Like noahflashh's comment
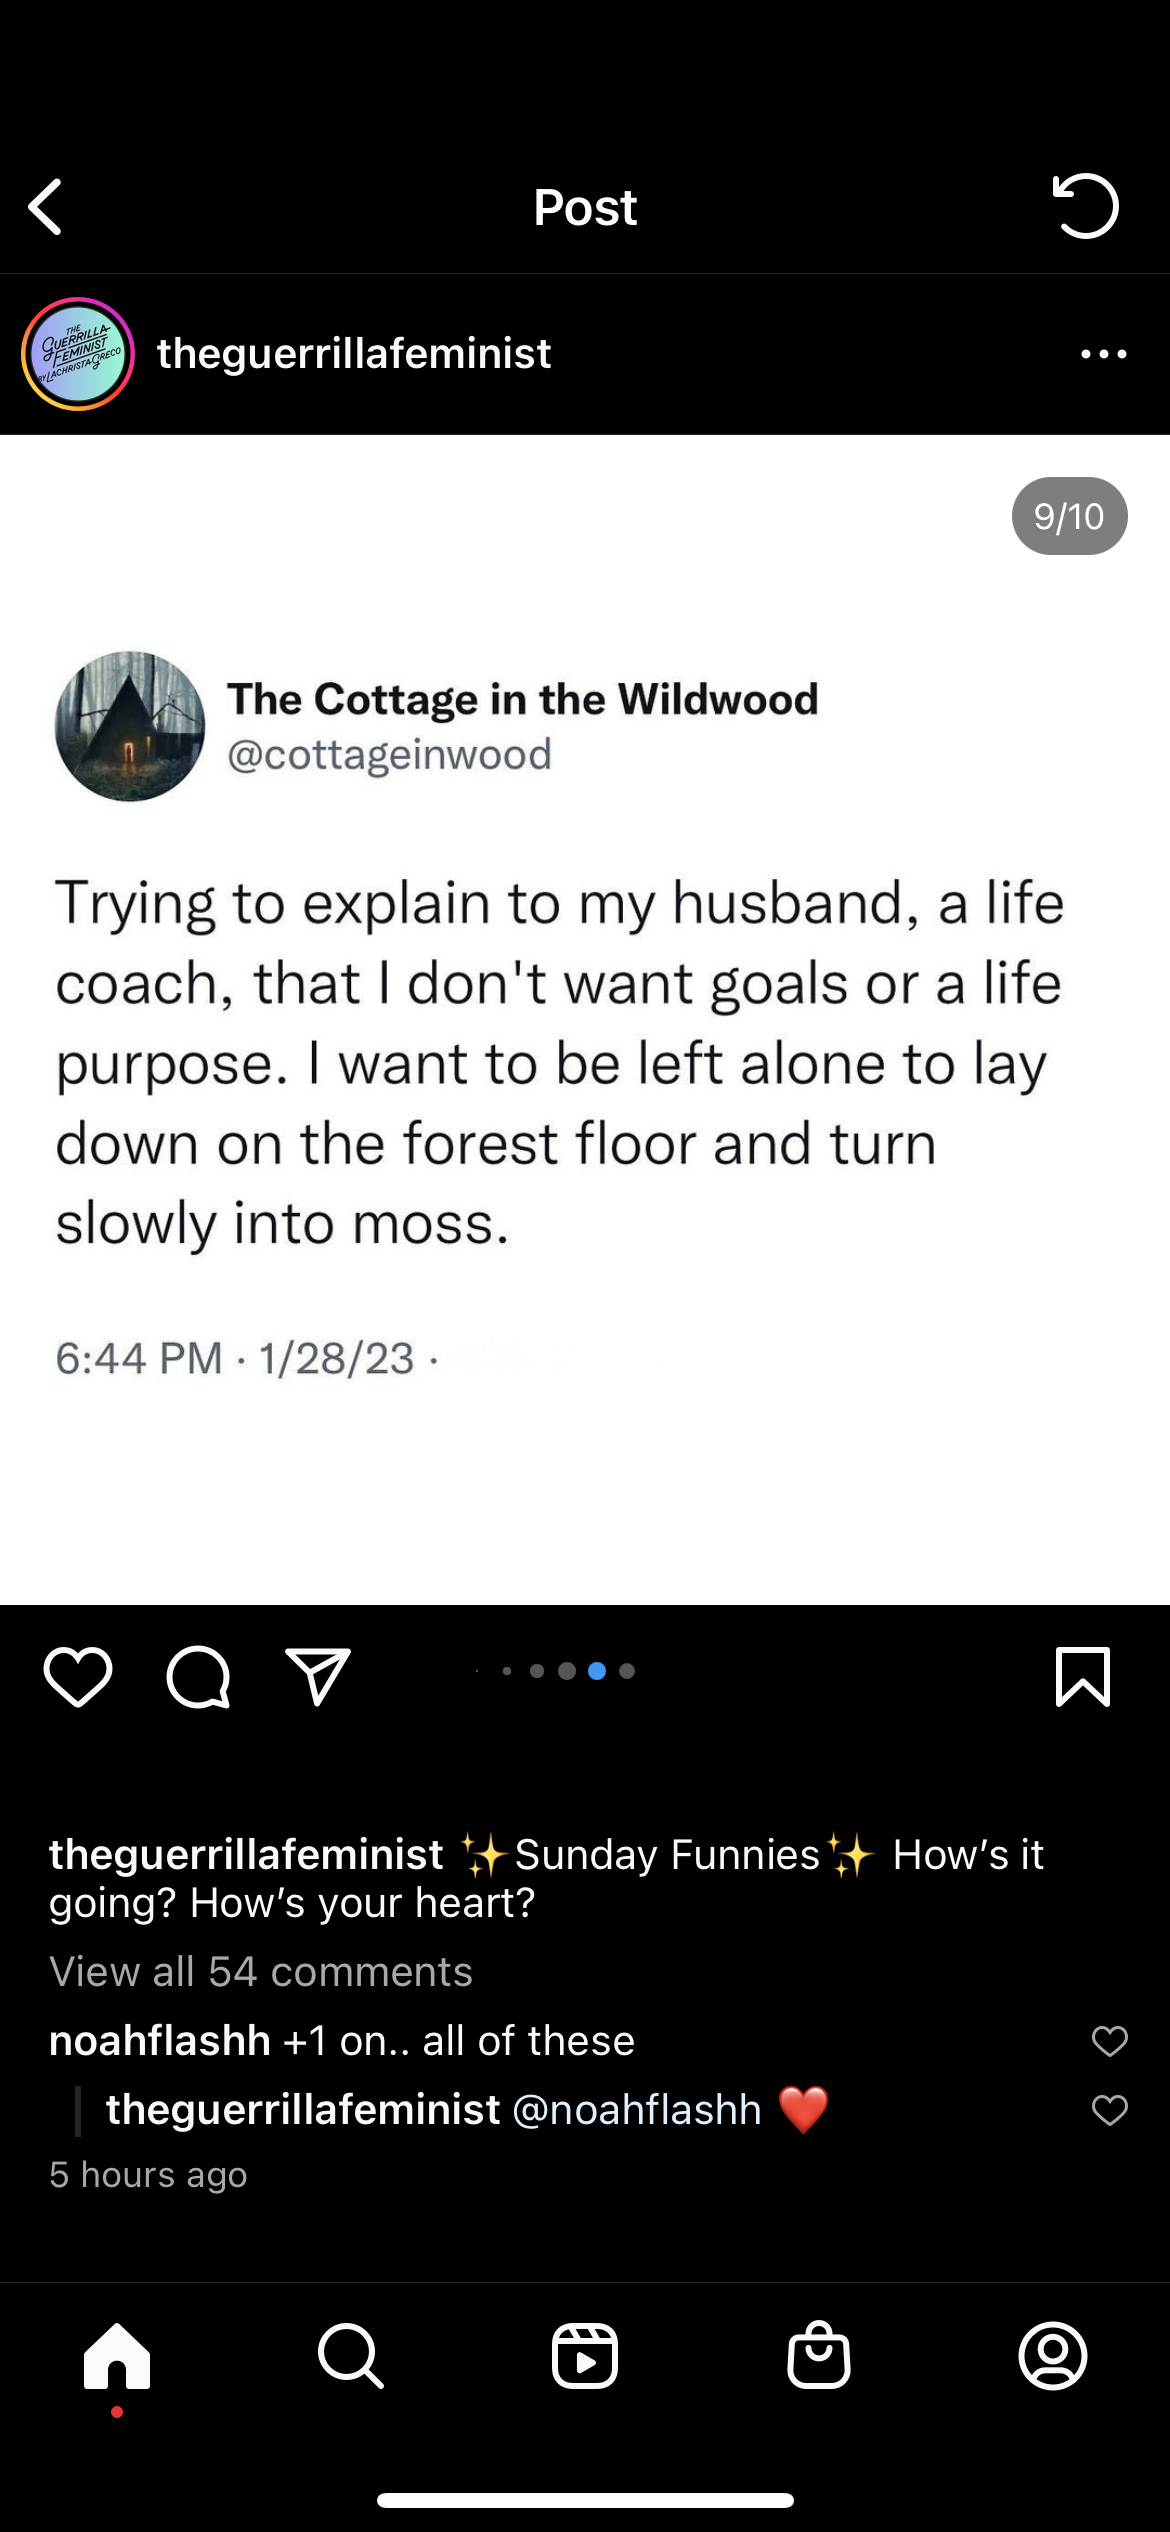This screenshot has height=2532, width=1170. pyautogui.click(x=1109, y=2041)
